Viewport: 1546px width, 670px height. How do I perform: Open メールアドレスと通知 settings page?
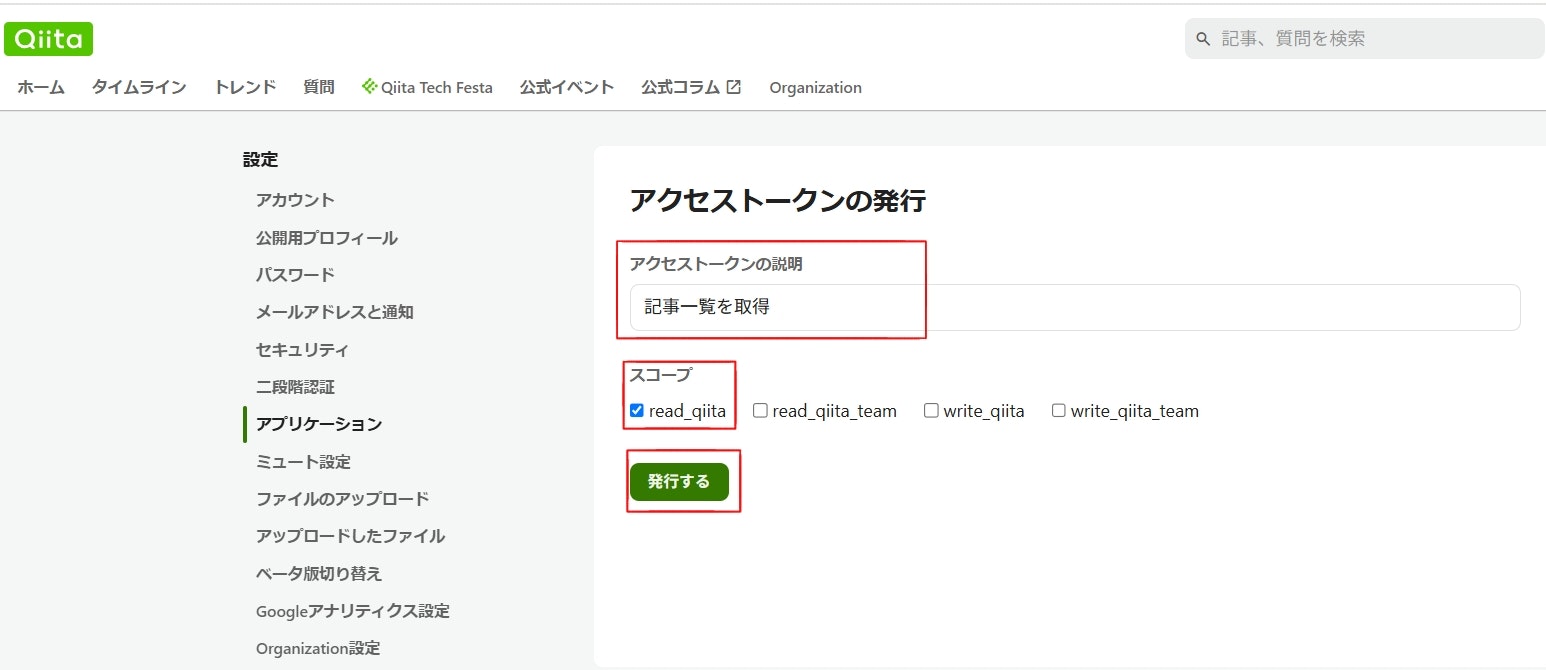[x=335, y=312]
